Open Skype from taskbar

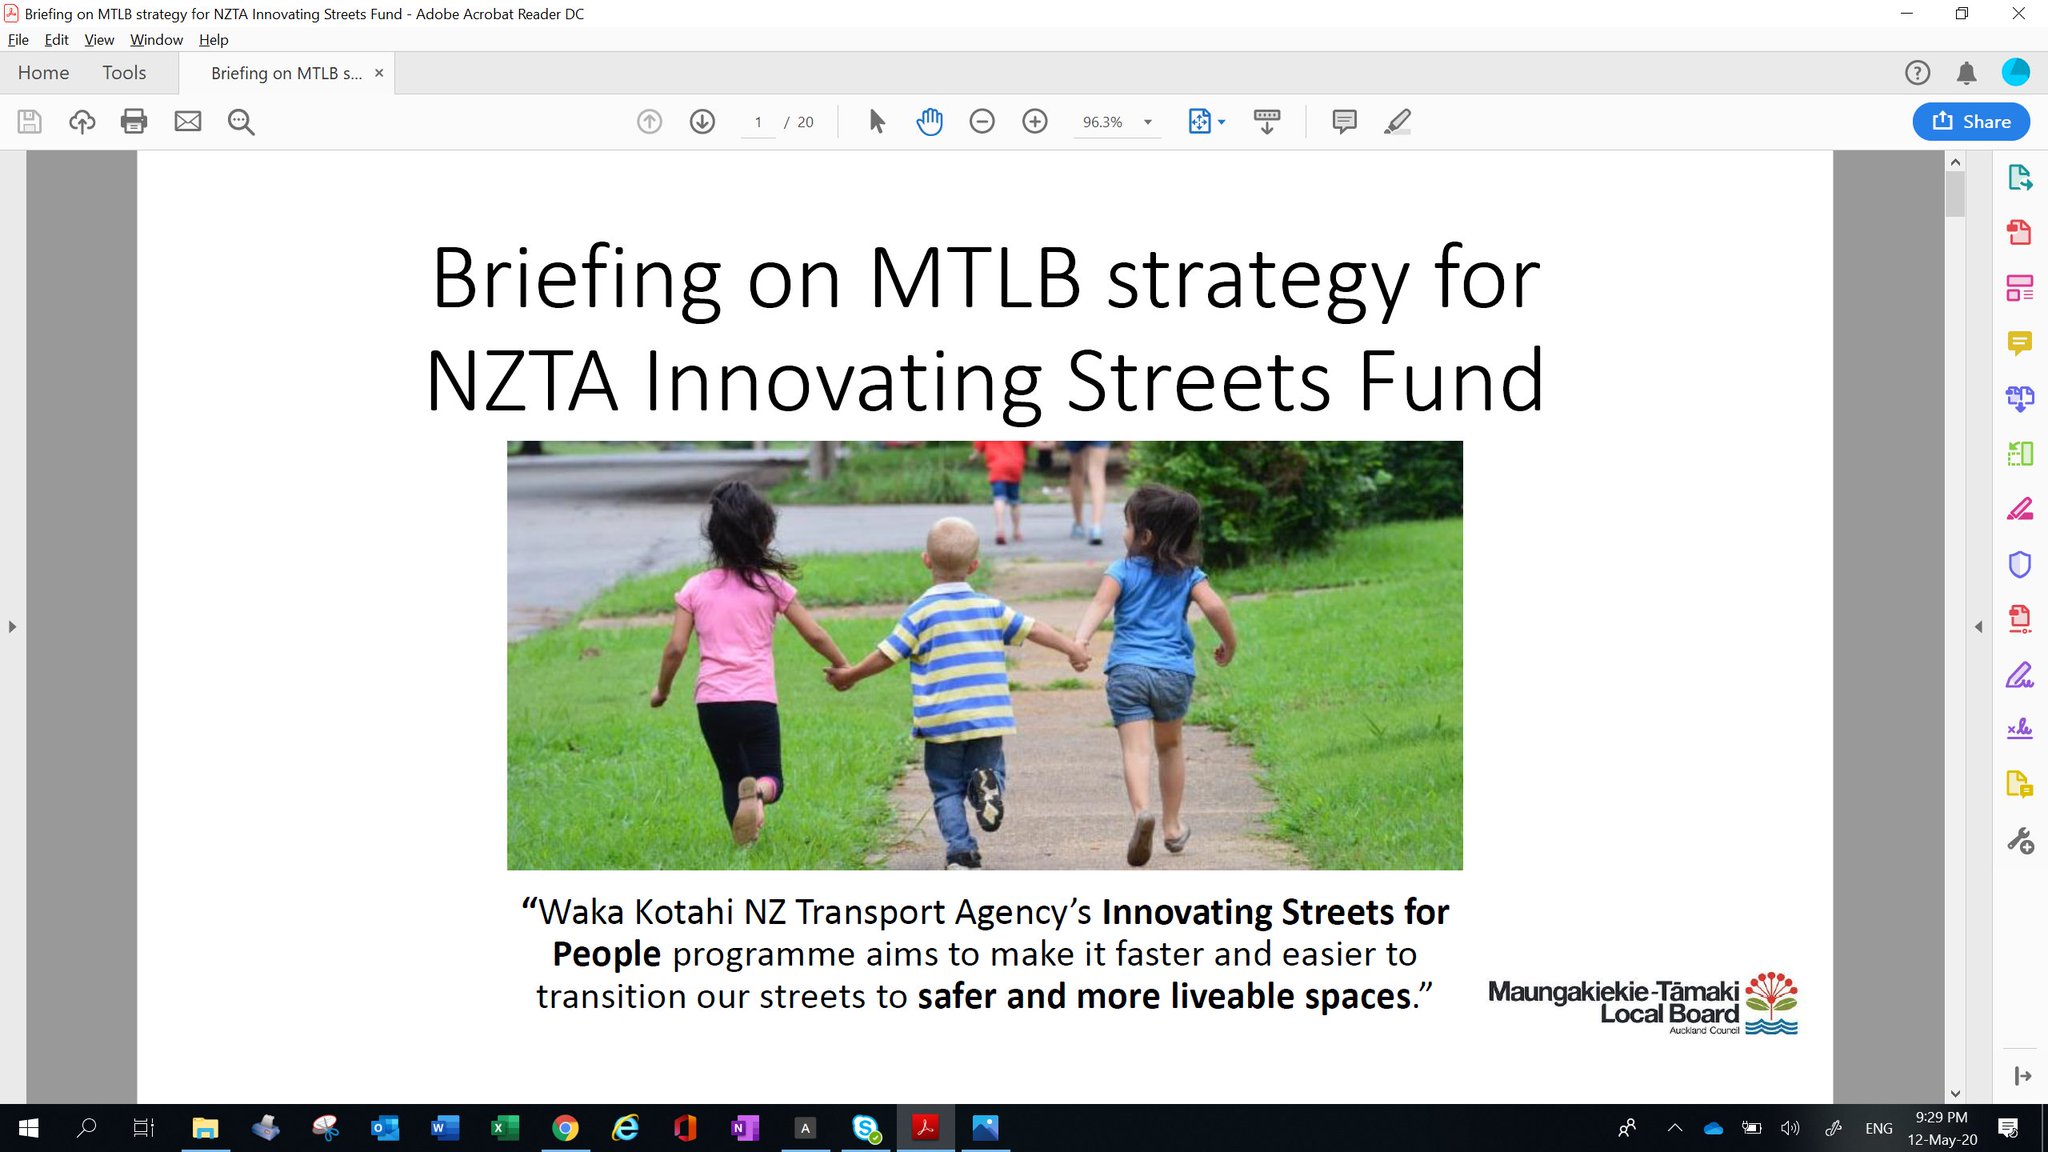click(x=866, y=1128)
